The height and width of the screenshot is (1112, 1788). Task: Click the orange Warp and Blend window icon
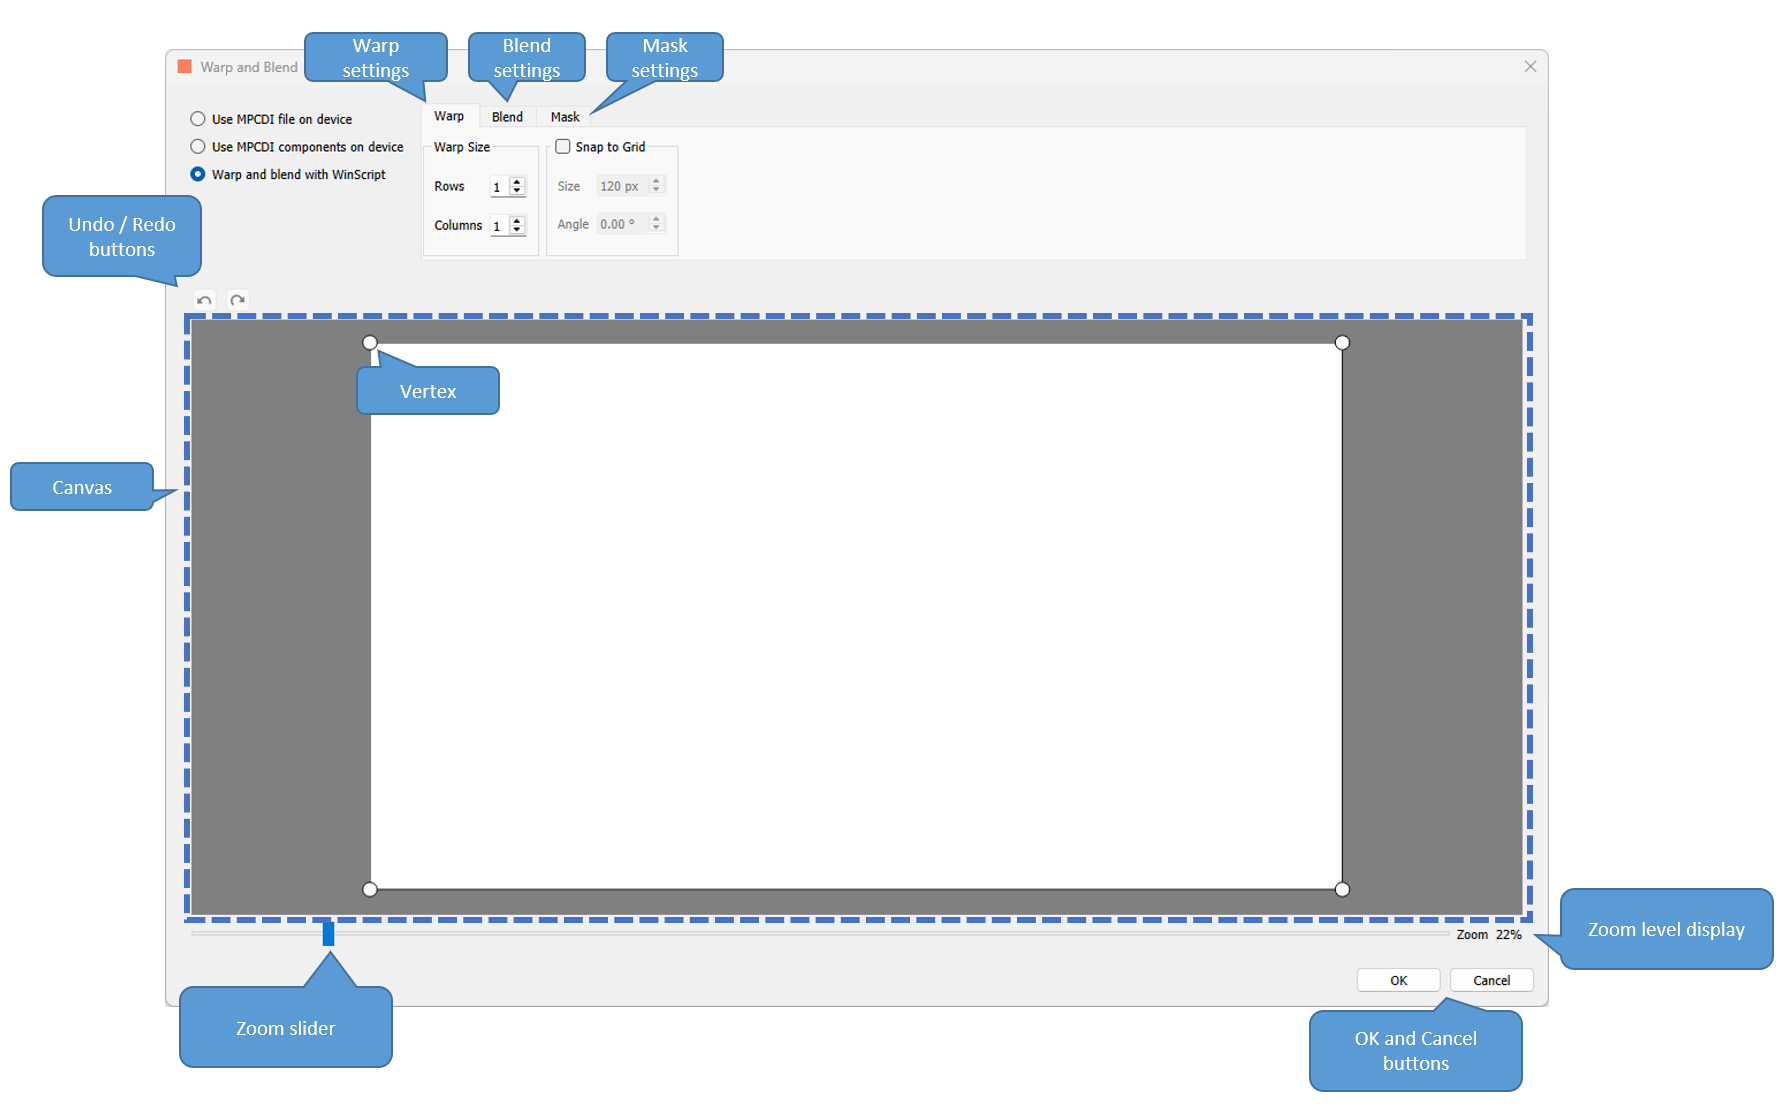(185, 67)
